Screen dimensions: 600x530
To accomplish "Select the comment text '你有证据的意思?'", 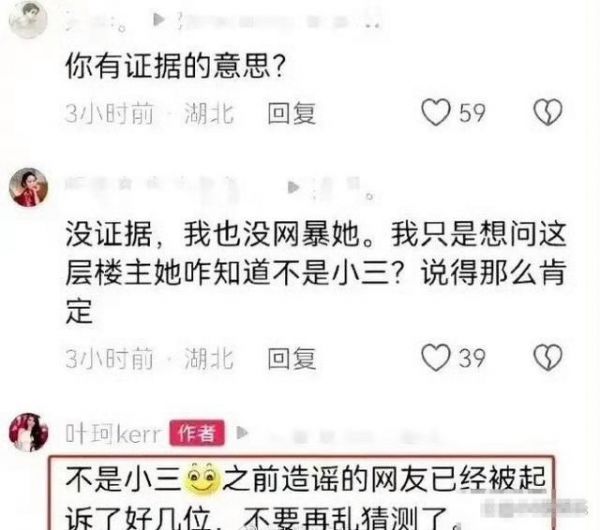I will (x=176, y=66).
